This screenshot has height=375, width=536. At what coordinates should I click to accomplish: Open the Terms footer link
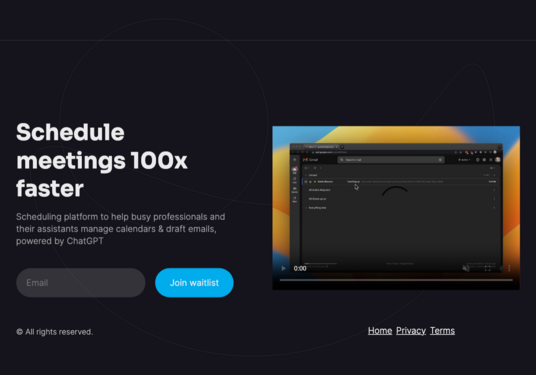[442, 331]
